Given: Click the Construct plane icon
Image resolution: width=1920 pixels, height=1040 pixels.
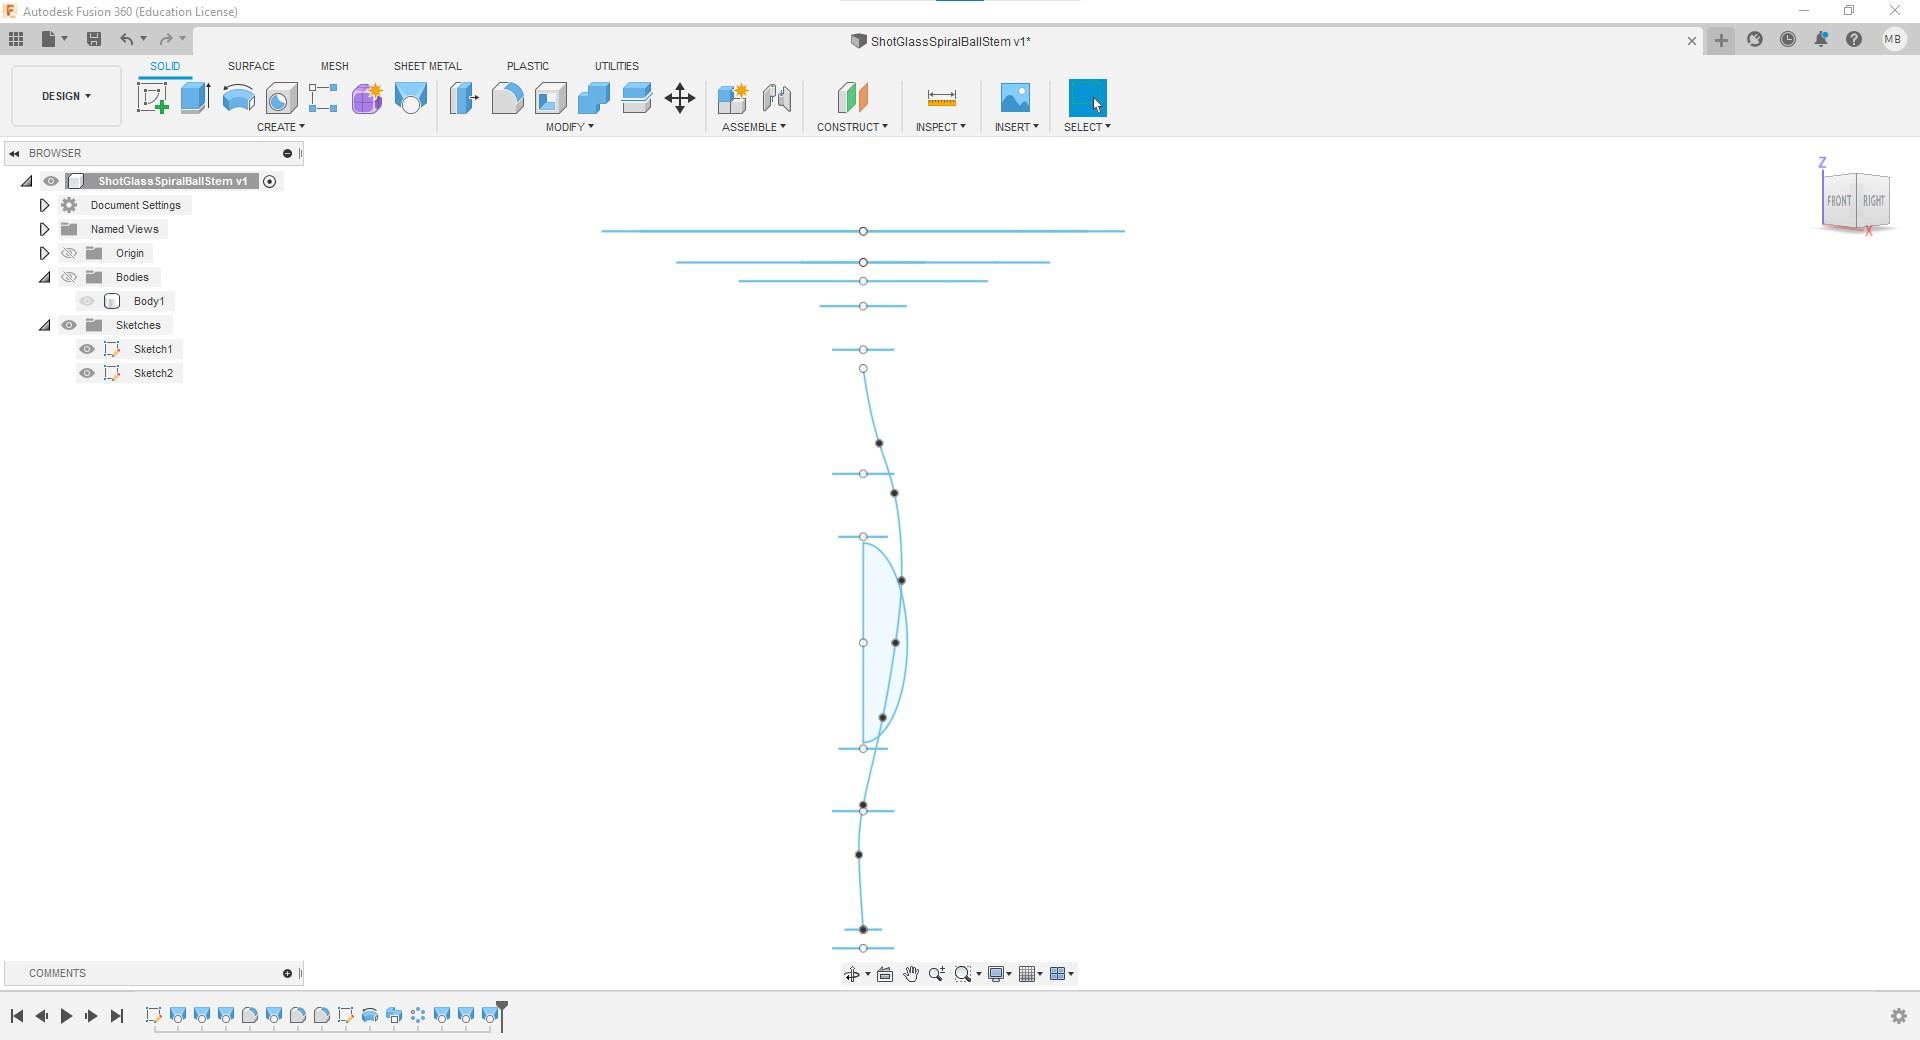Looking at the screenshot, I should 852,98.
